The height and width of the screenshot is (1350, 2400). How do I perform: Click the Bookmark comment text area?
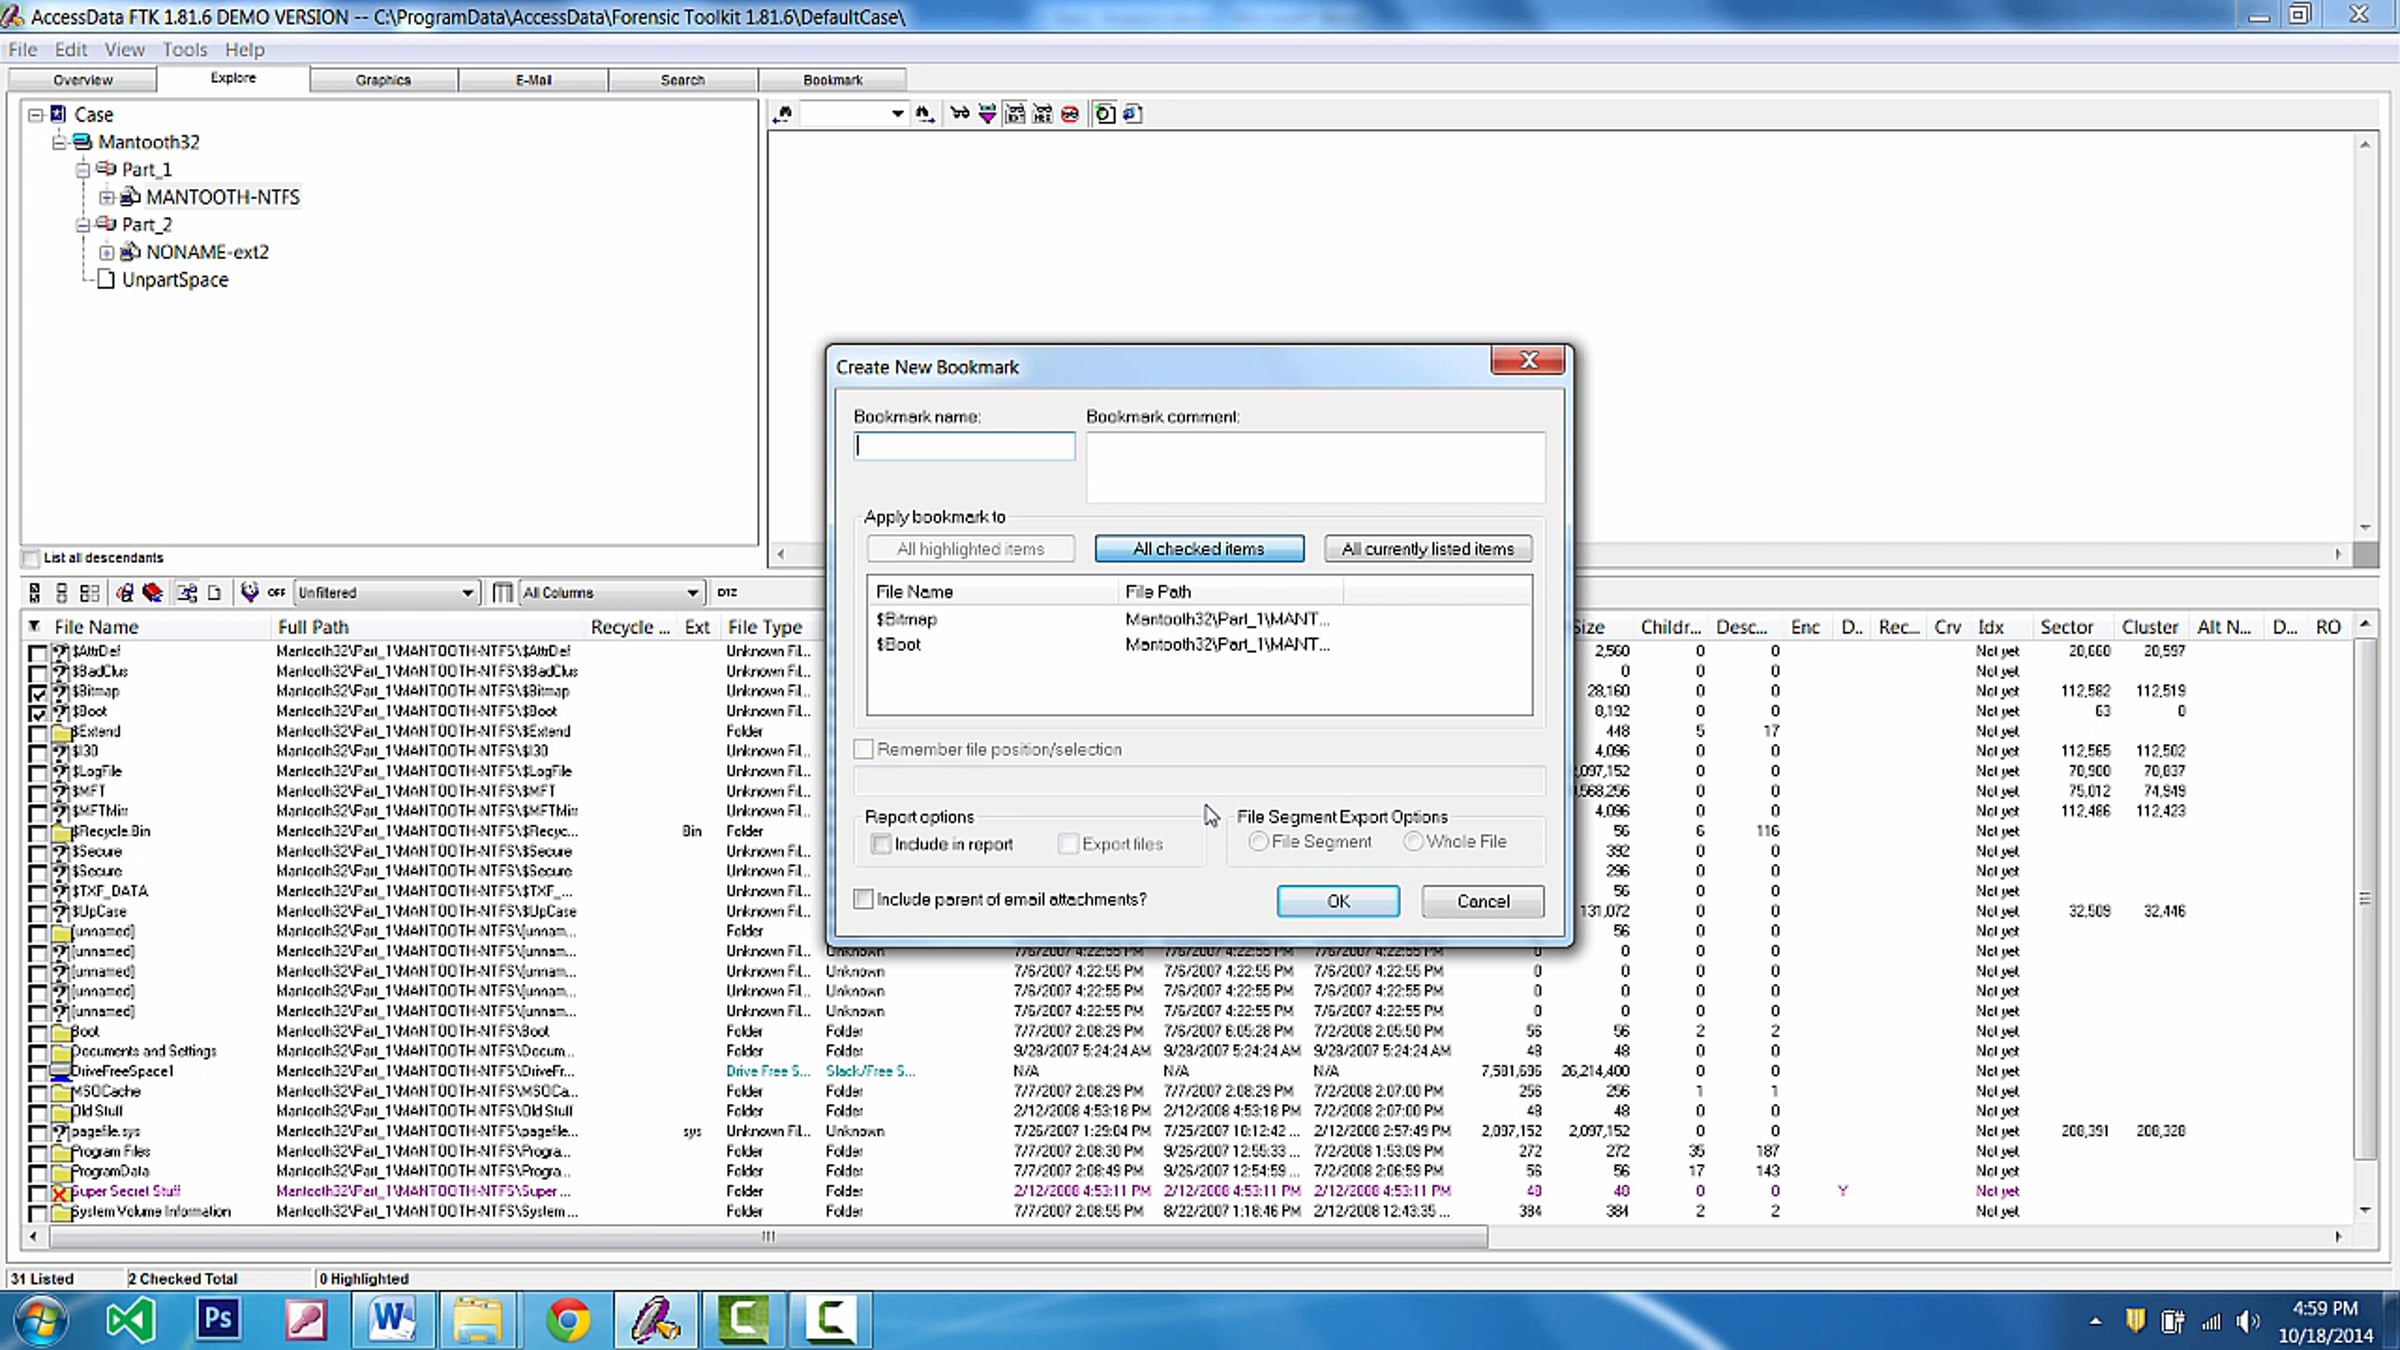pos(1315,467)
